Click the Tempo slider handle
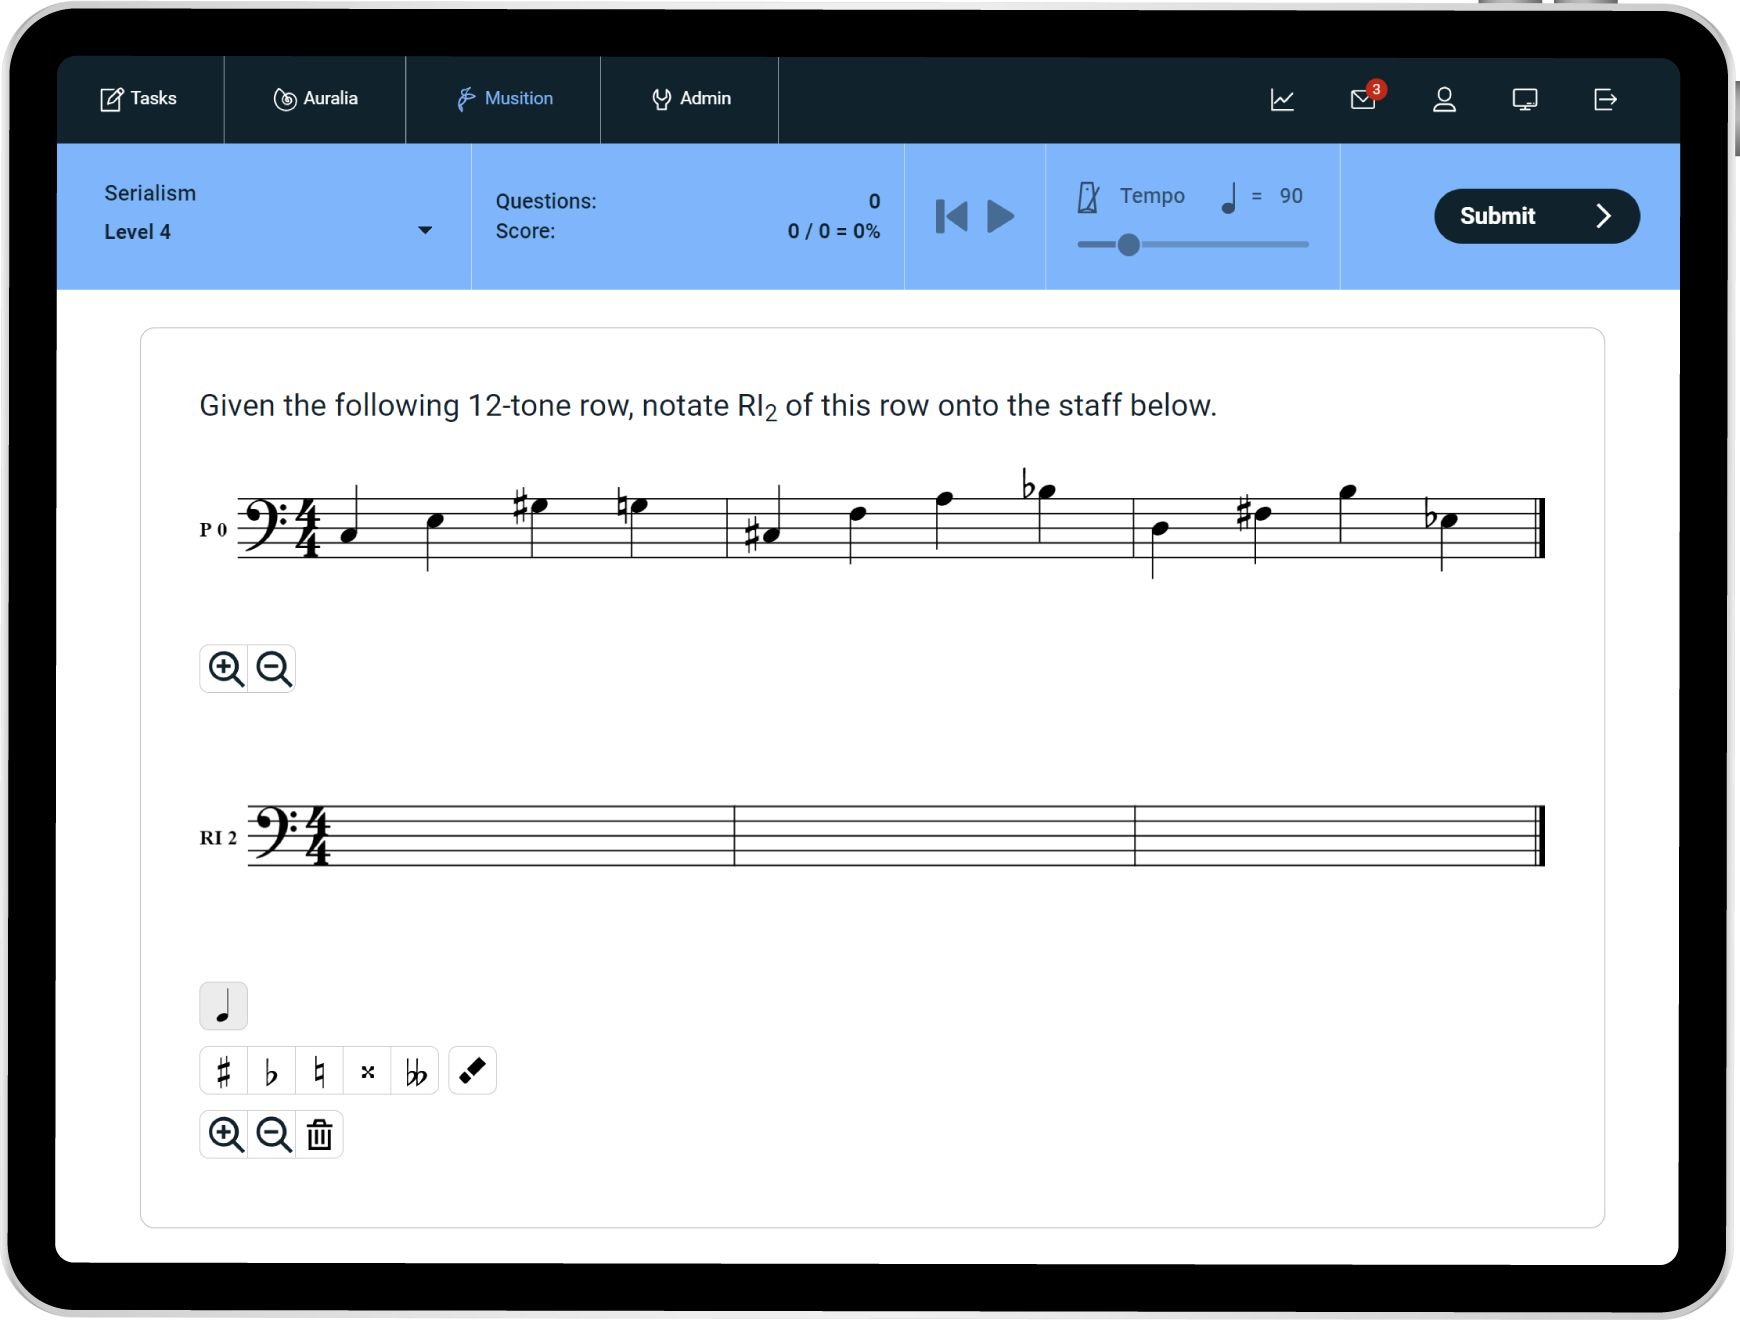The width and height of the screenshot is (1740, 1320). (1128, 245)
